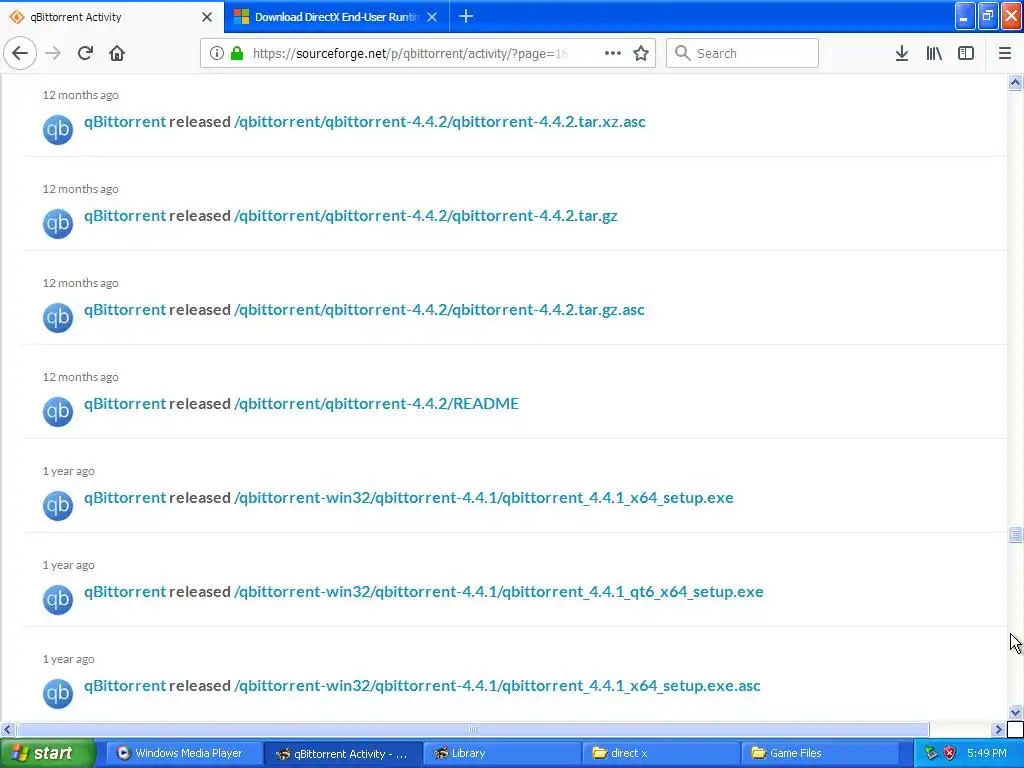
Task: Switch to Download DirectX End-User Runtime tab
Action: pos(336,17)
